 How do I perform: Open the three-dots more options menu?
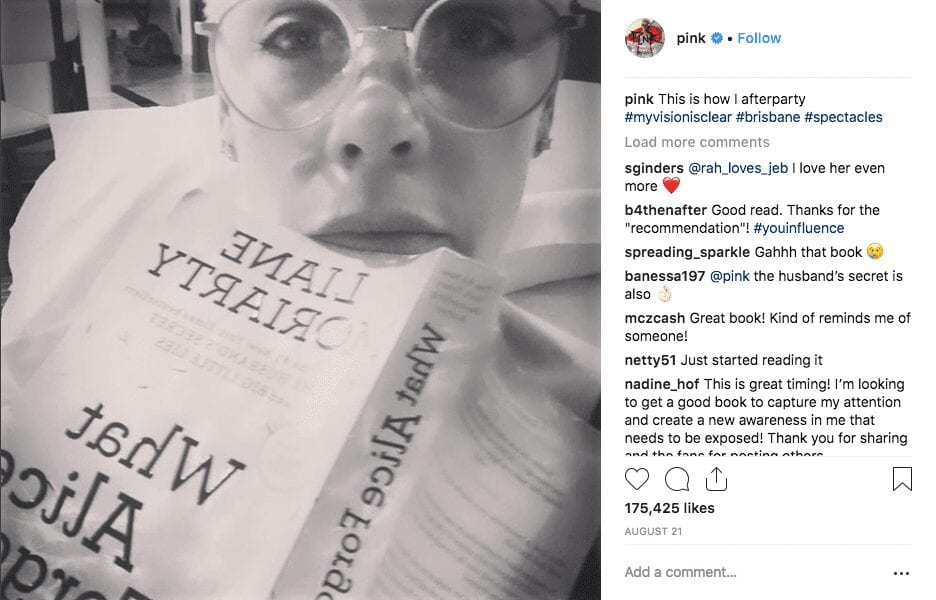(901, 573)
